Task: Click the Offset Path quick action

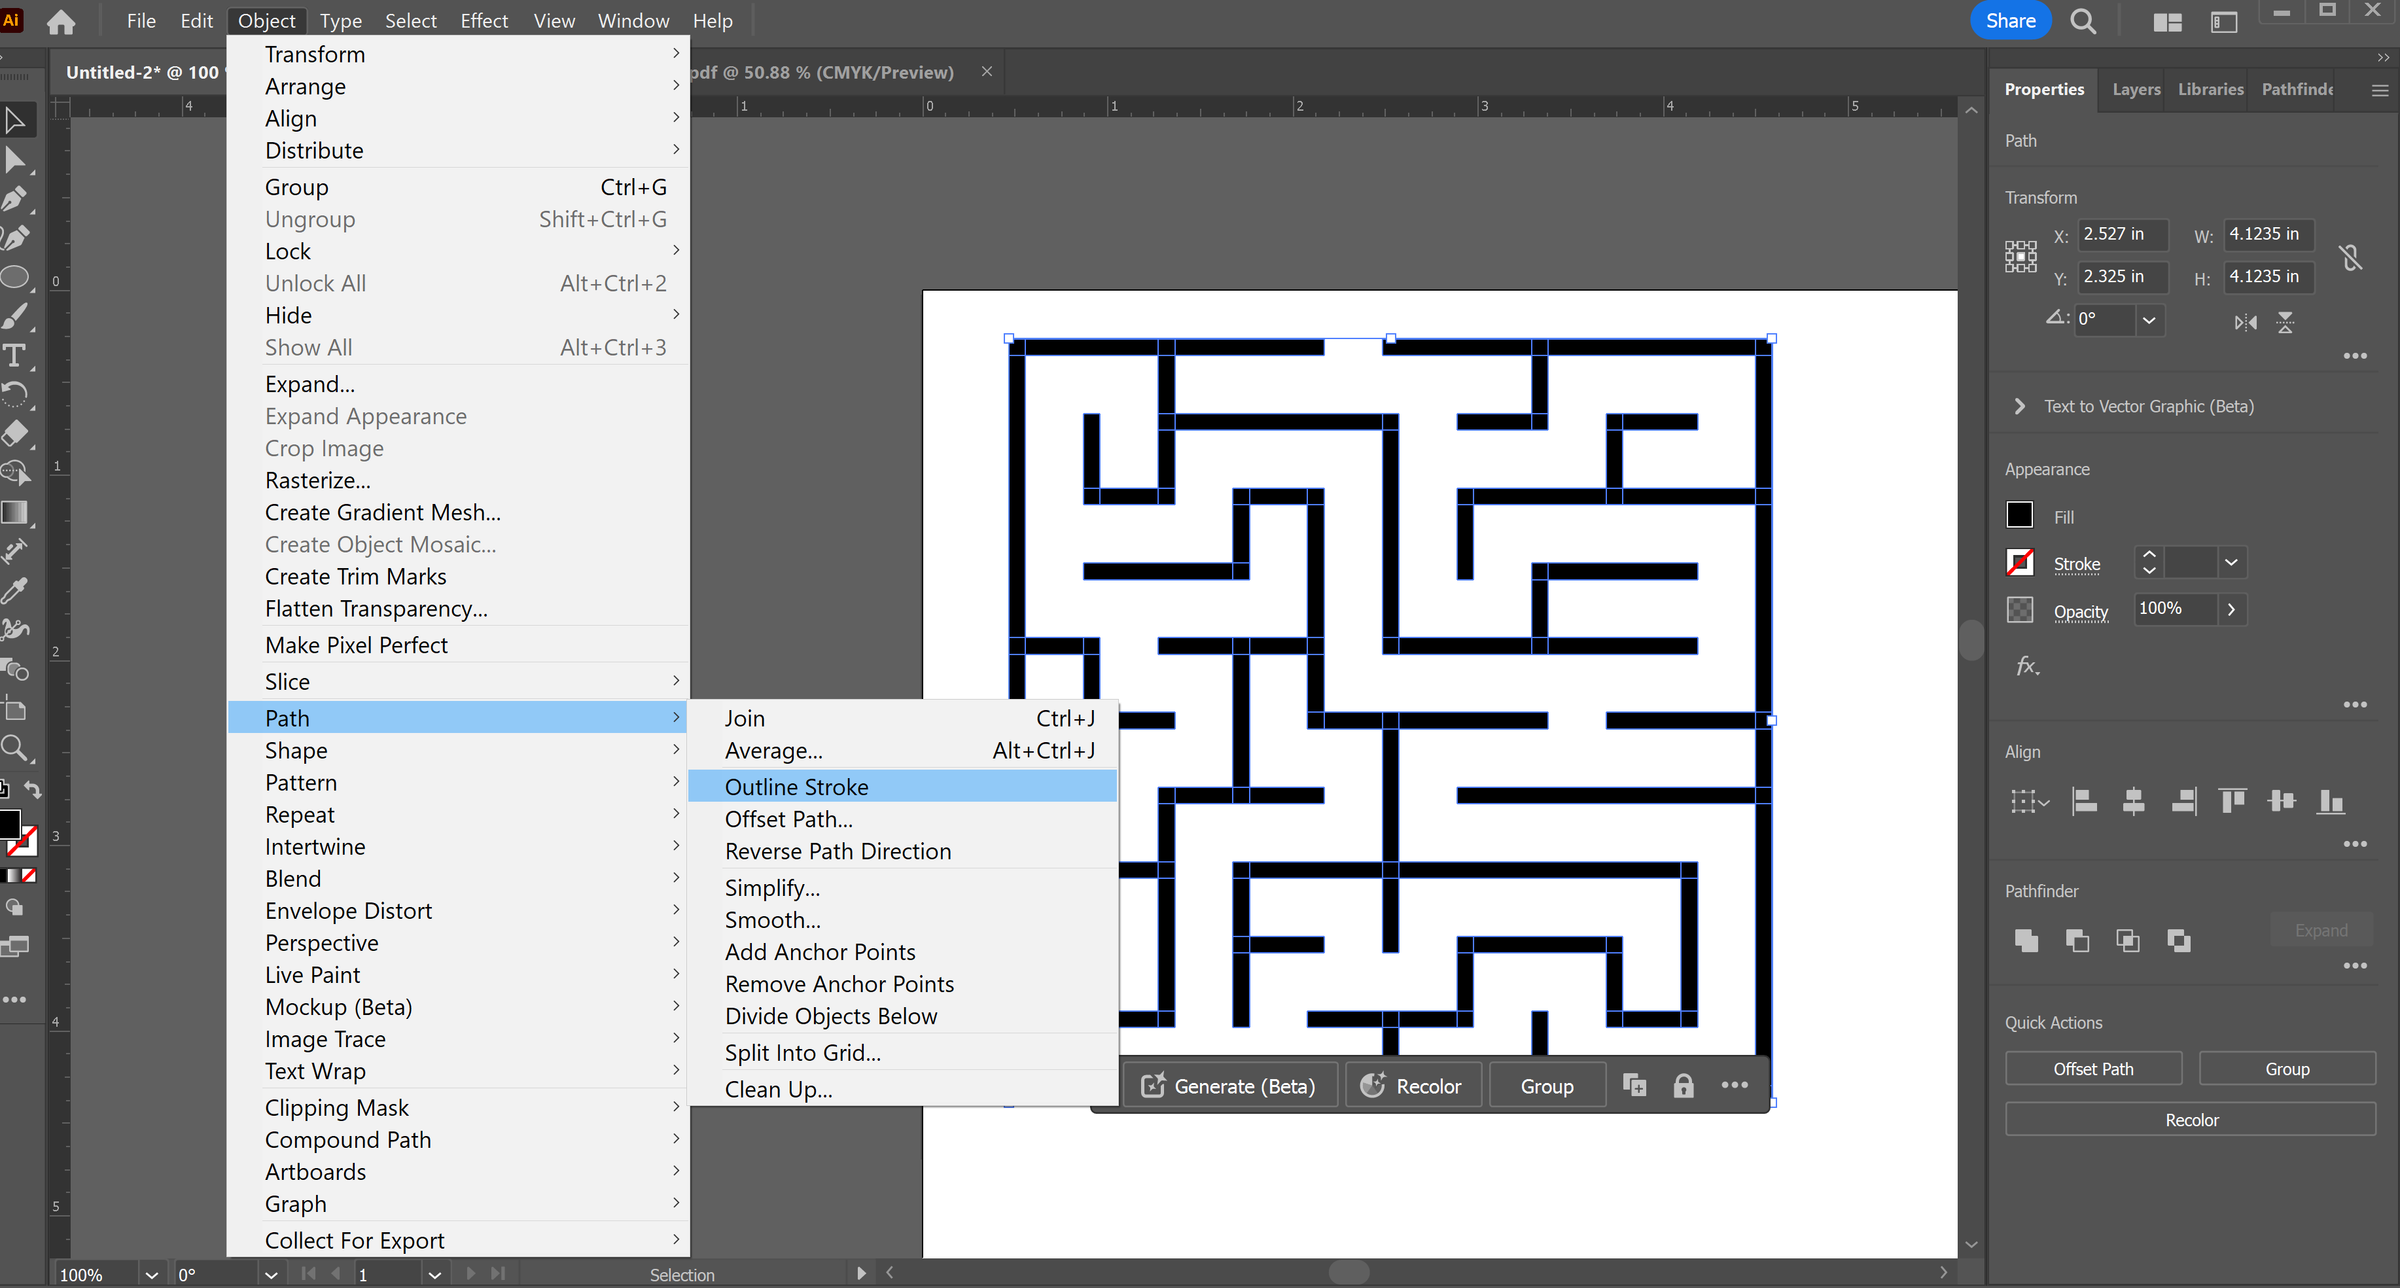Action: (2093, 1068)
